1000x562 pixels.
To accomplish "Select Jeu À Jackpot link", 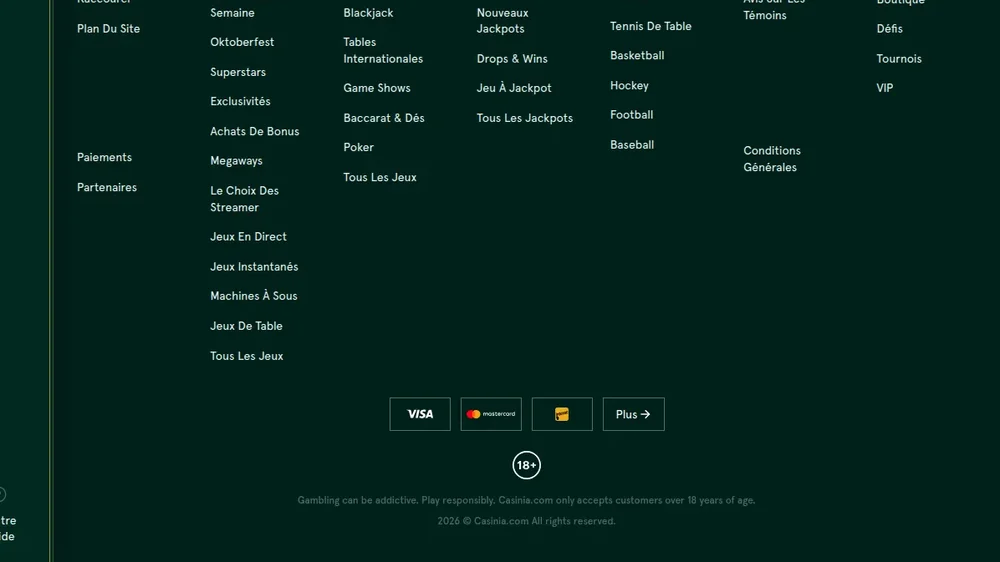I will 514,88.
